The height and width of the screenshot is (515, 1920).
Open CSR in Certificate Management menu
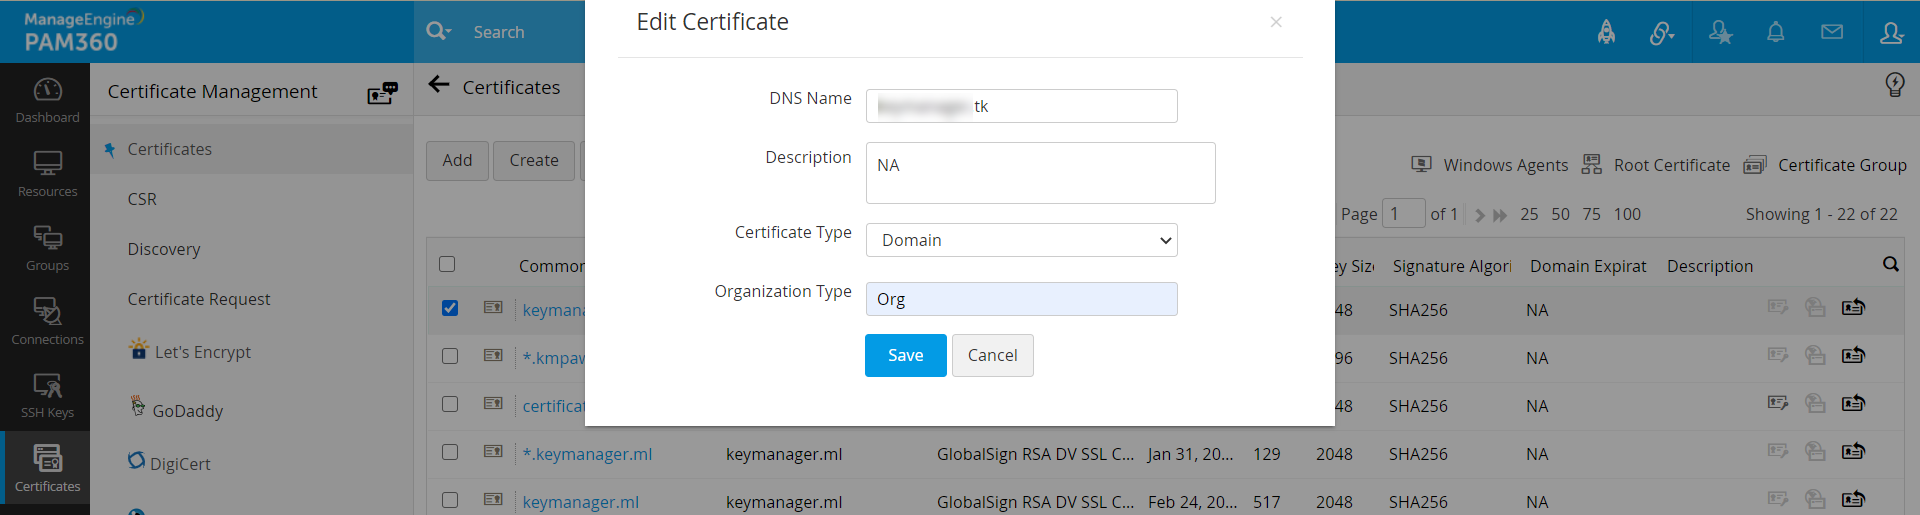coord(142,199)
